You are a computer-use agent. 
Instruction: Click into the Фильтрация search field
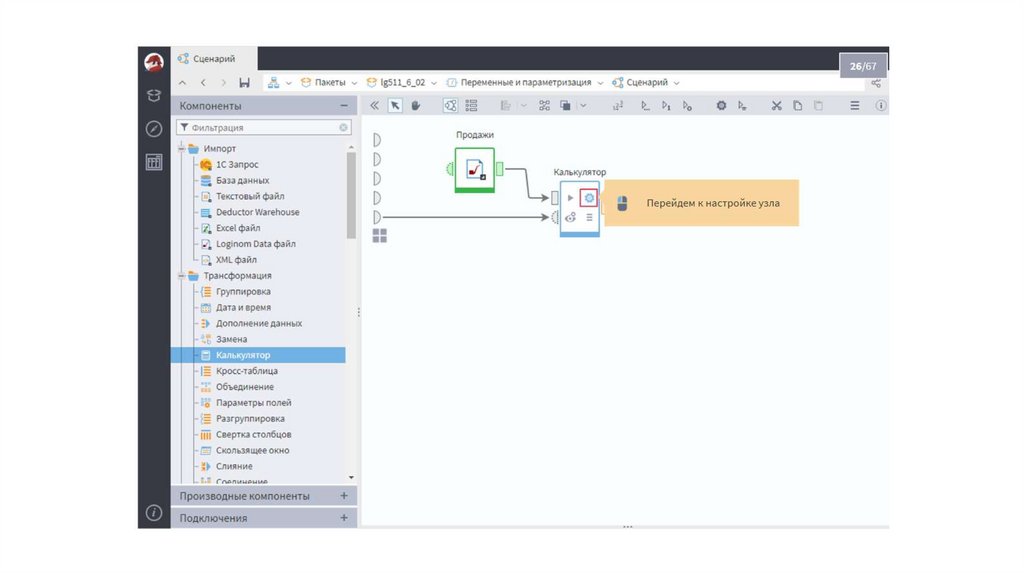point(260,128)
